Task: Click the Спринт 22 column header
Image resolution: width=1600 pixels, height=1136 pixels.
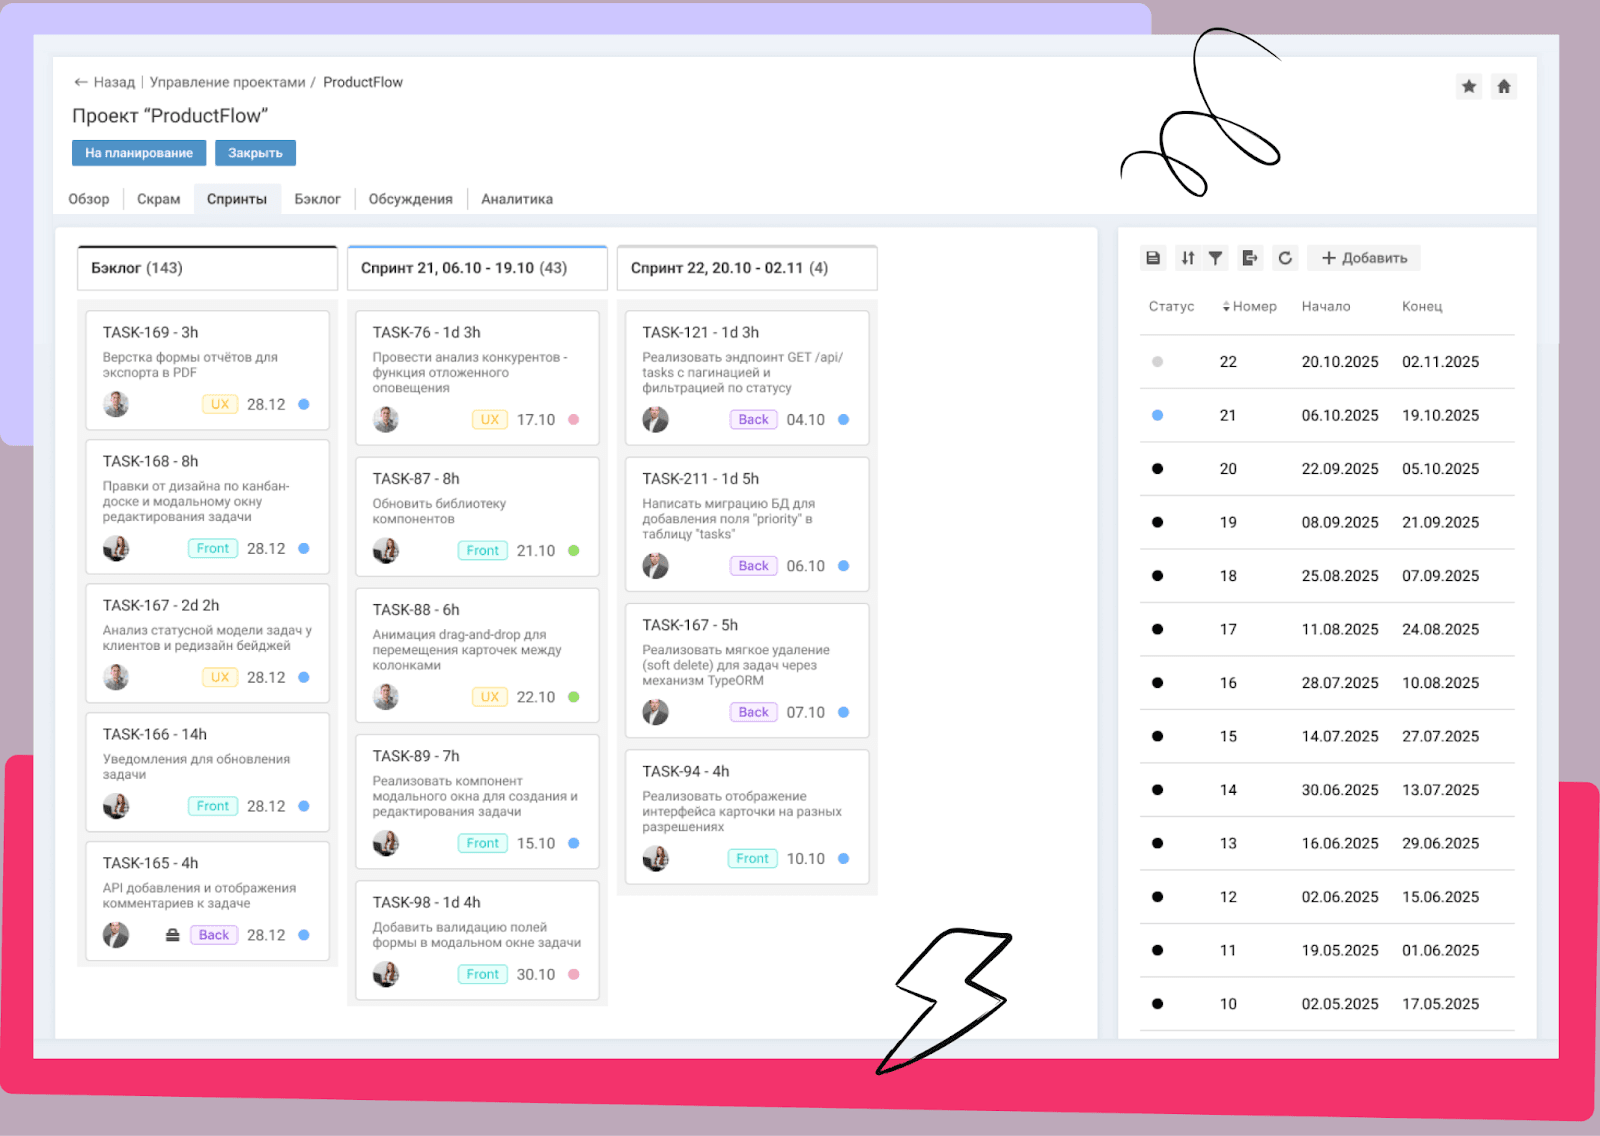Action: point(746,268)
